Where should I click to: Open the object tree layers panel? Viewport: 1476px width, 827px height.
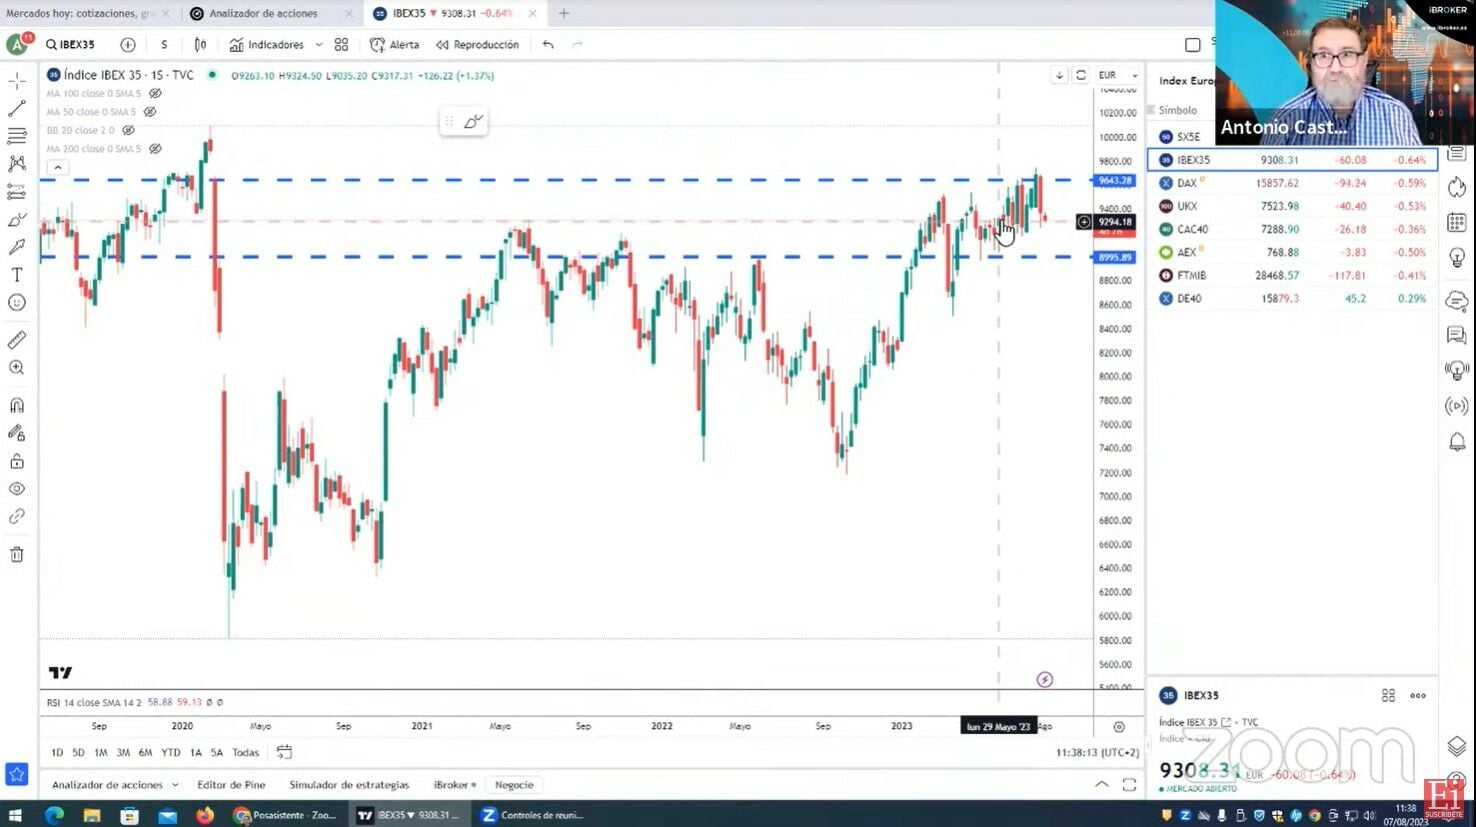coord(1457,747)
